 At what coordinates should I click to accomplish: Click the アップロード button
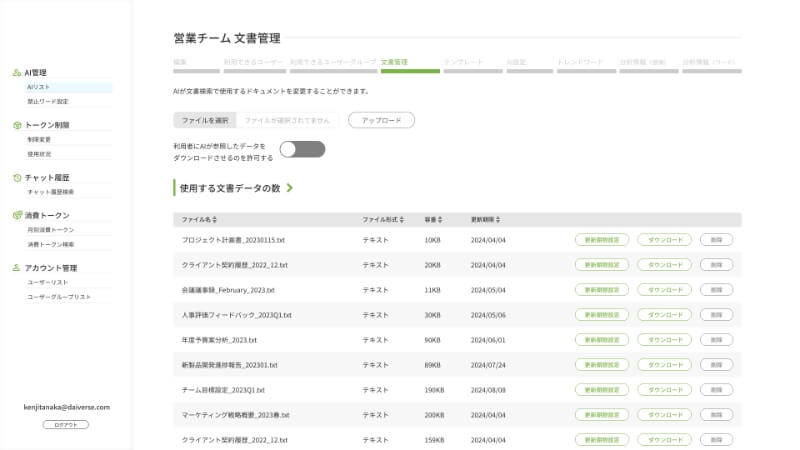[381, 120]
